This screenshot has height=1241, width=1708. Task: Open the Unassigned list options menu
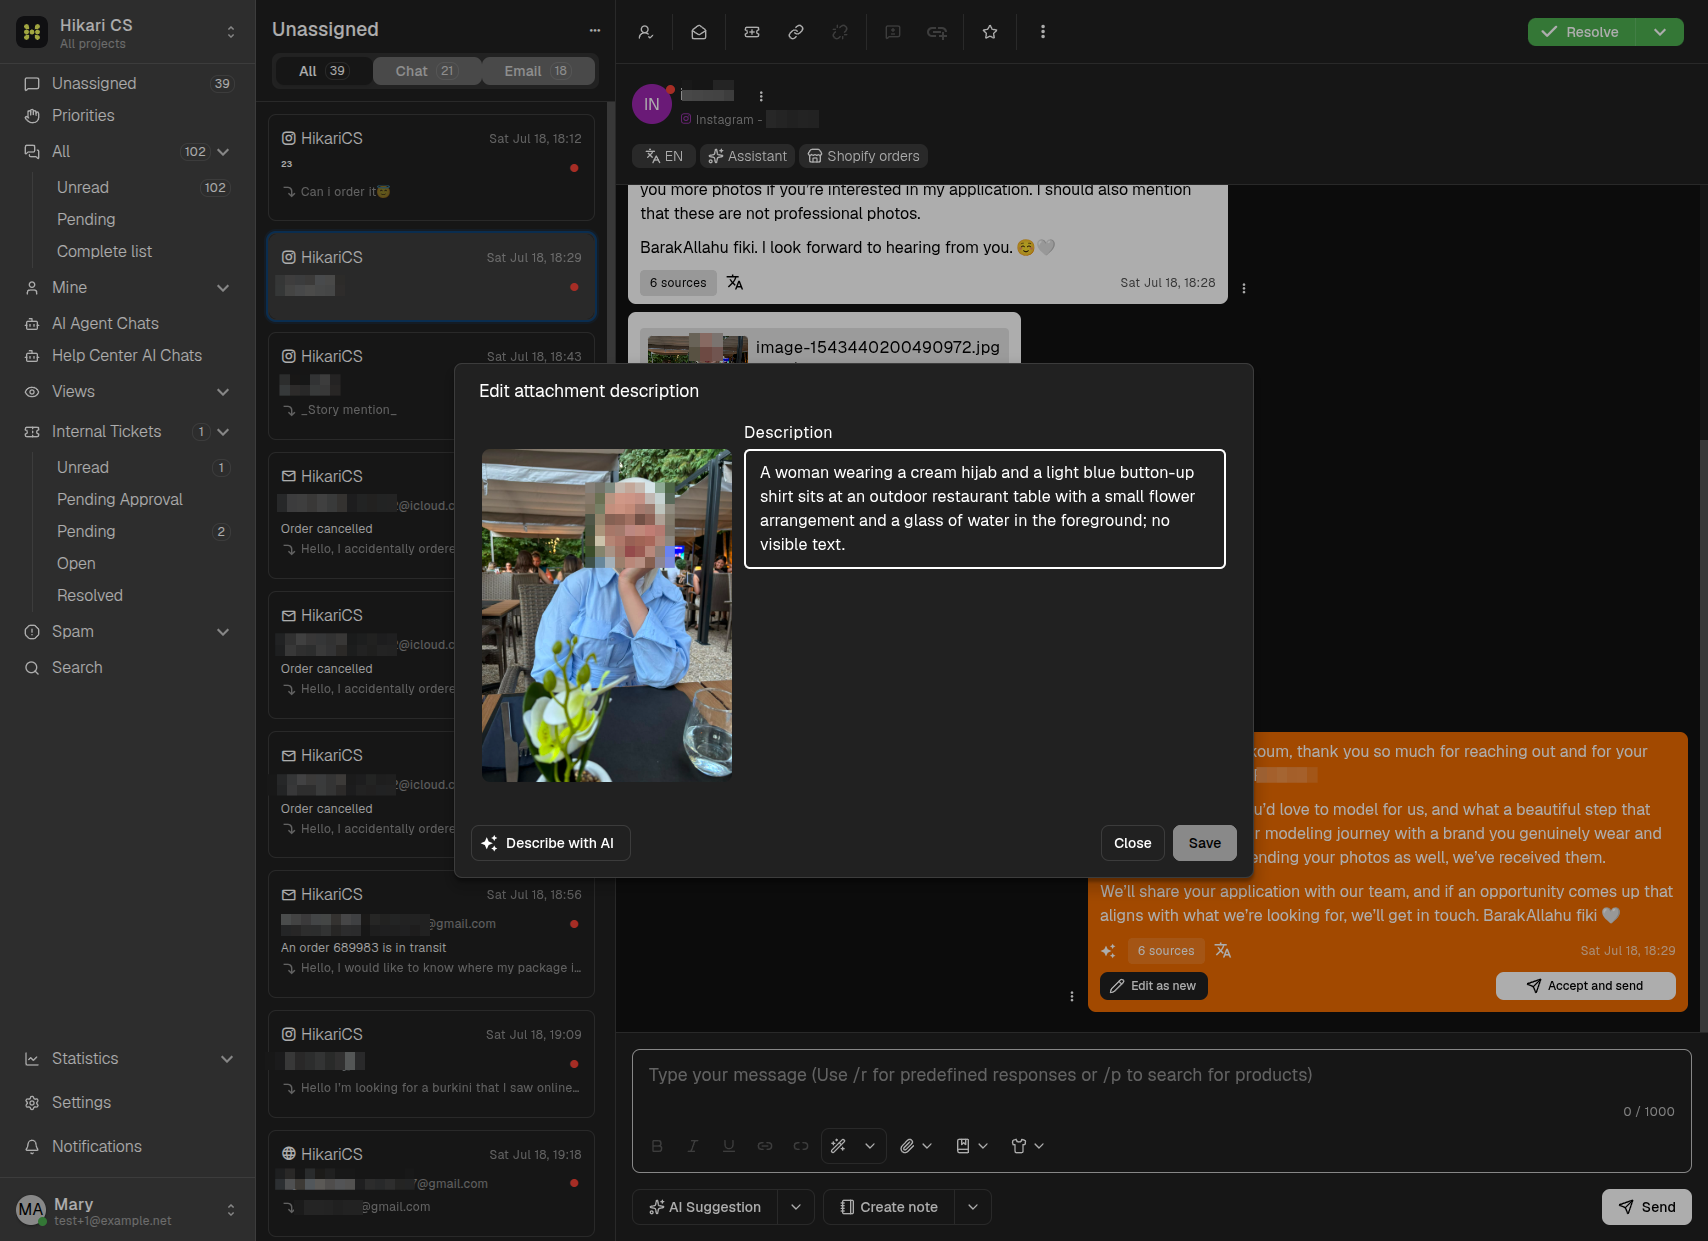[x=595, y=30]
